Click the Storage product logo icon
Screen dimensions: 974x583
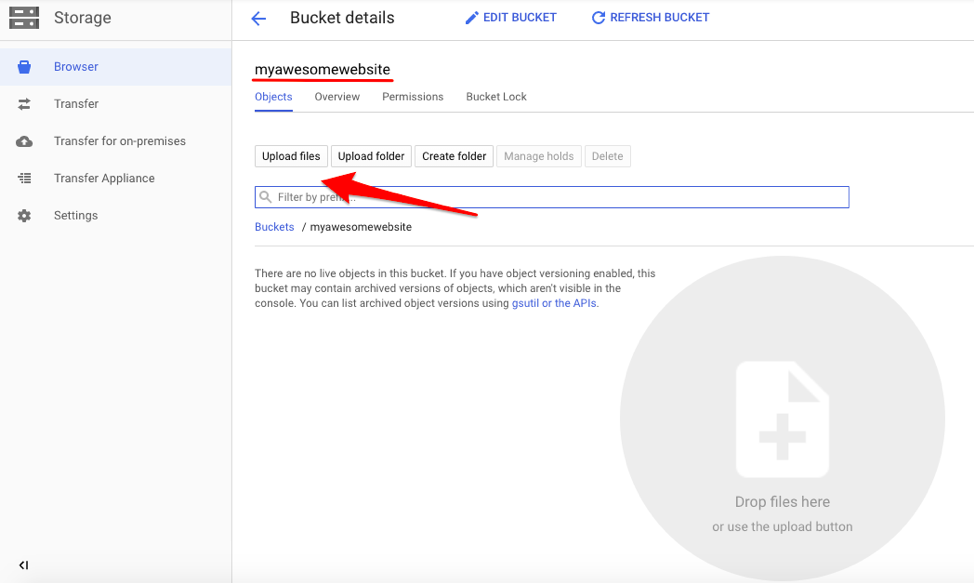(x=24, y=18)
